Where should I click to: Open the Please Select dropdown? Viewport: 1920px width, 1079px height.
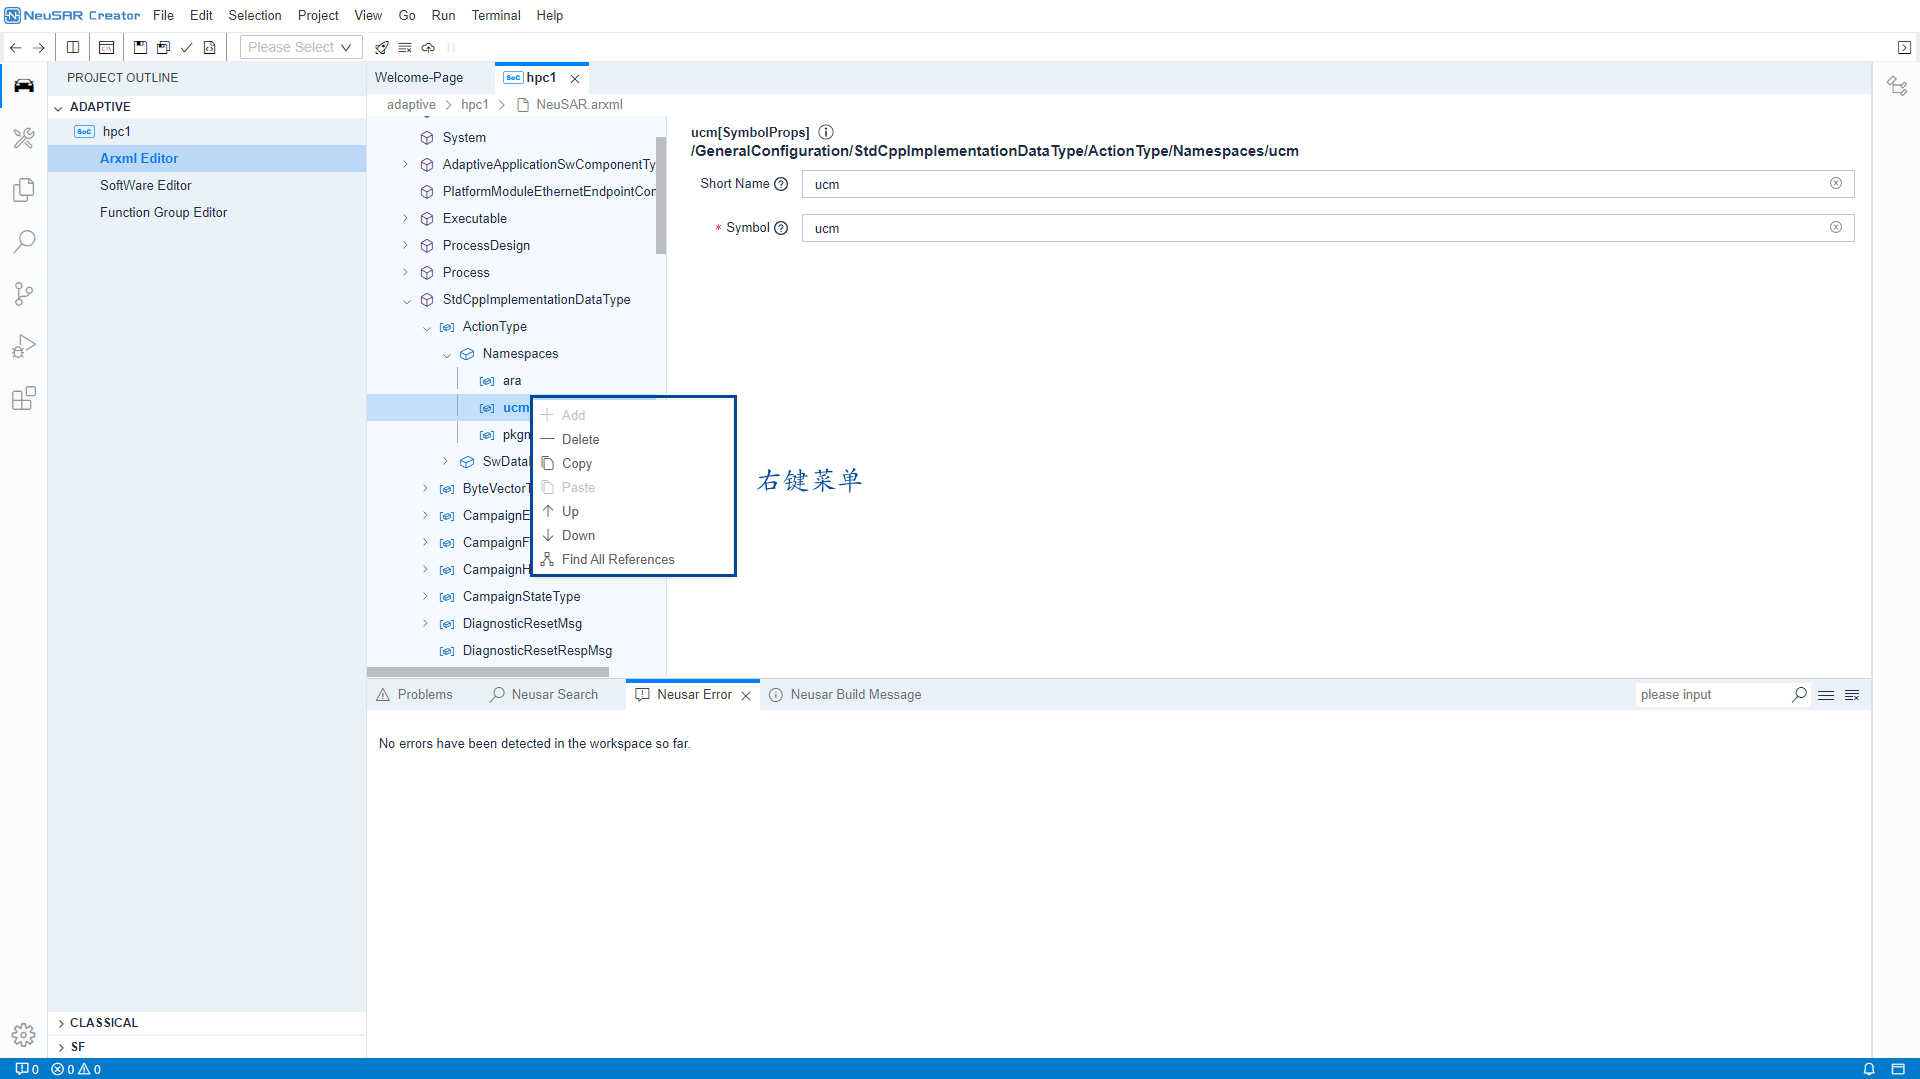[300, 48]
